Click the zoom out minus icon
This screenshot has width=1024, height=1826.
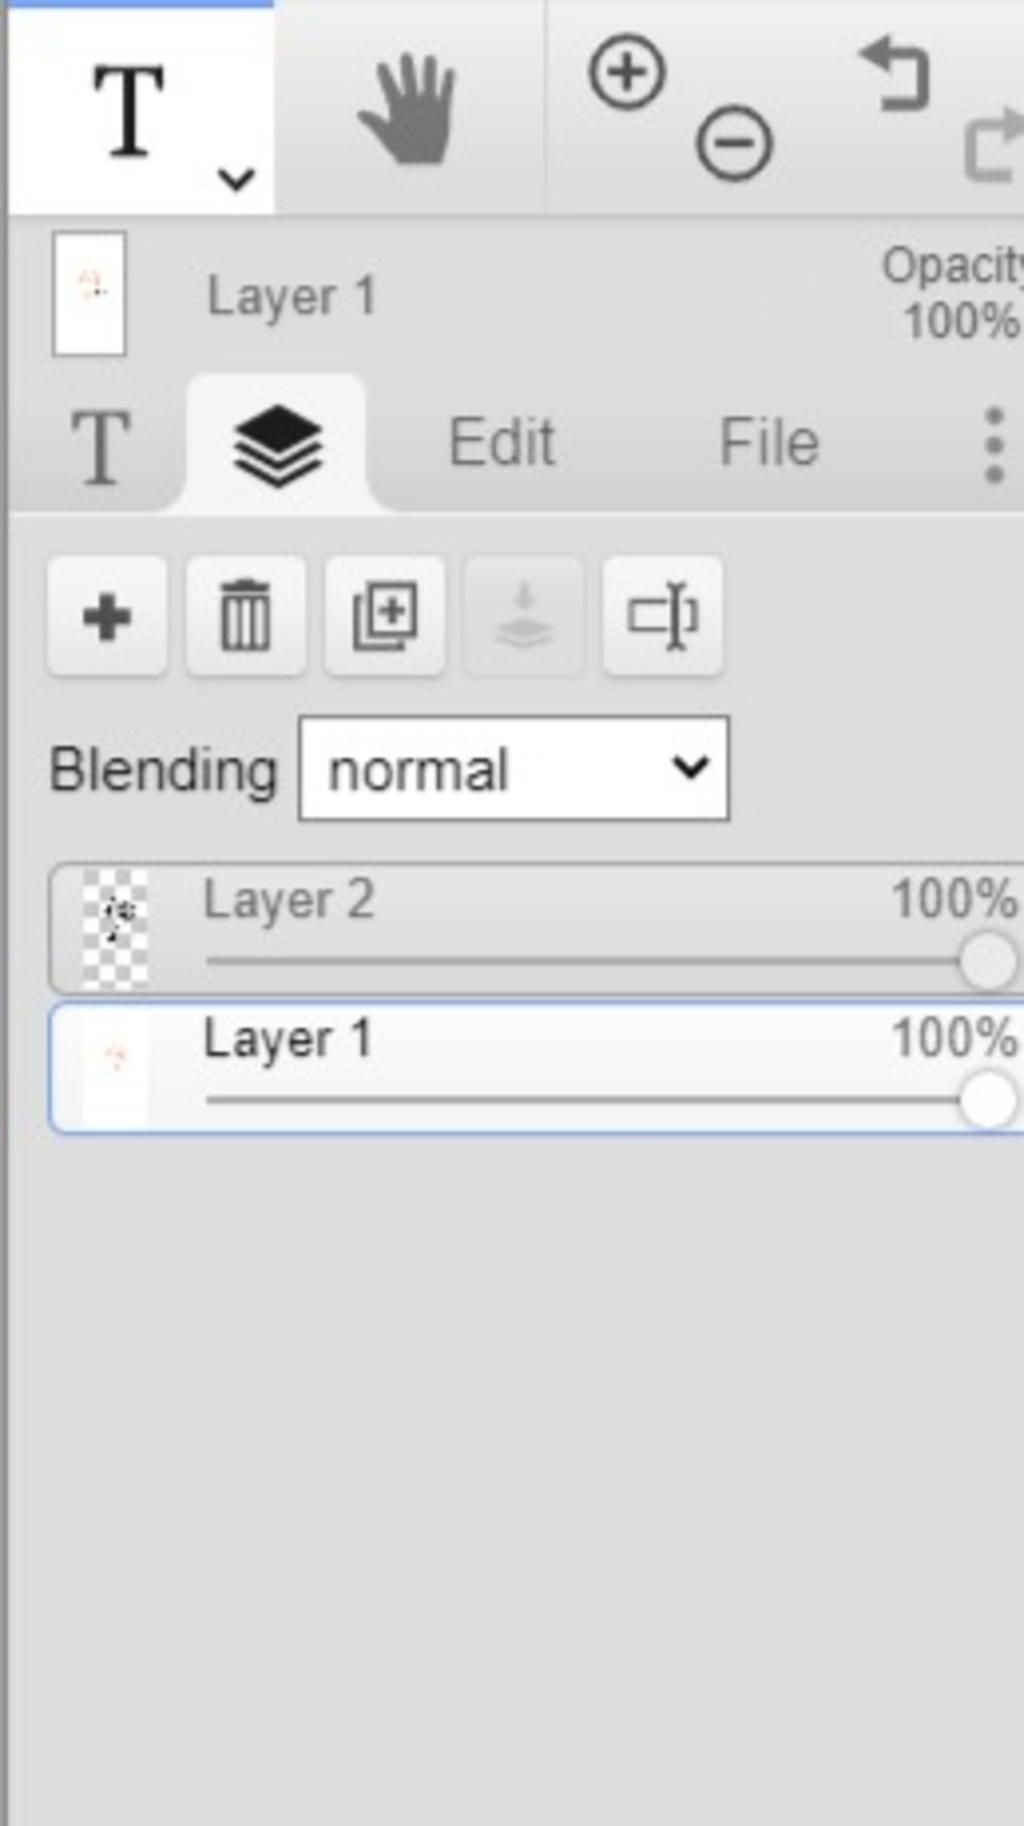[734, 143]
